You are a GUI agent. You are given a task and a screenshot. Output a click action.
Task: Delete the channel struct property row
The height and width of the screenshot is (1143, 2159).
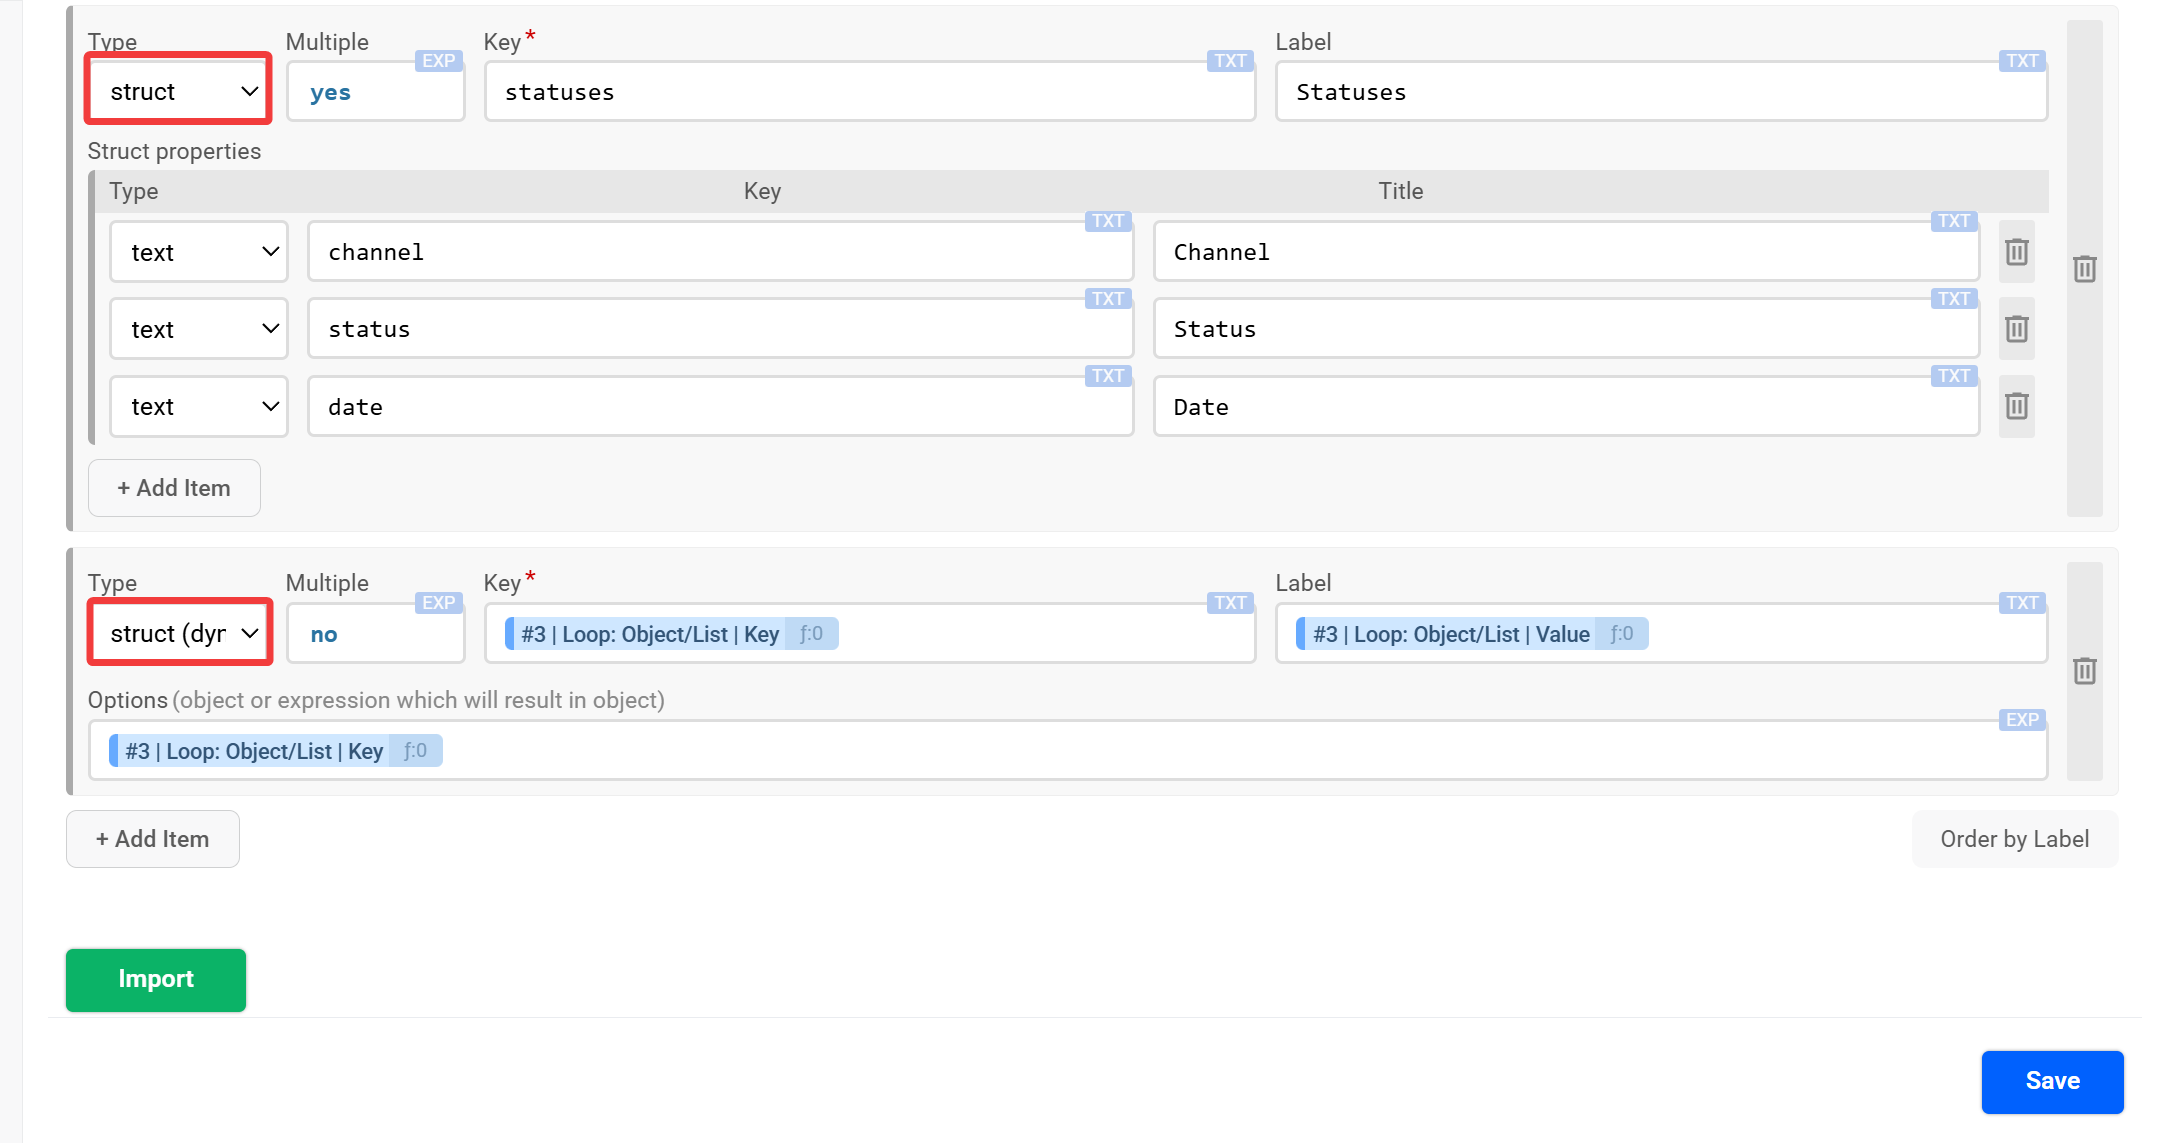(2016, 252)
